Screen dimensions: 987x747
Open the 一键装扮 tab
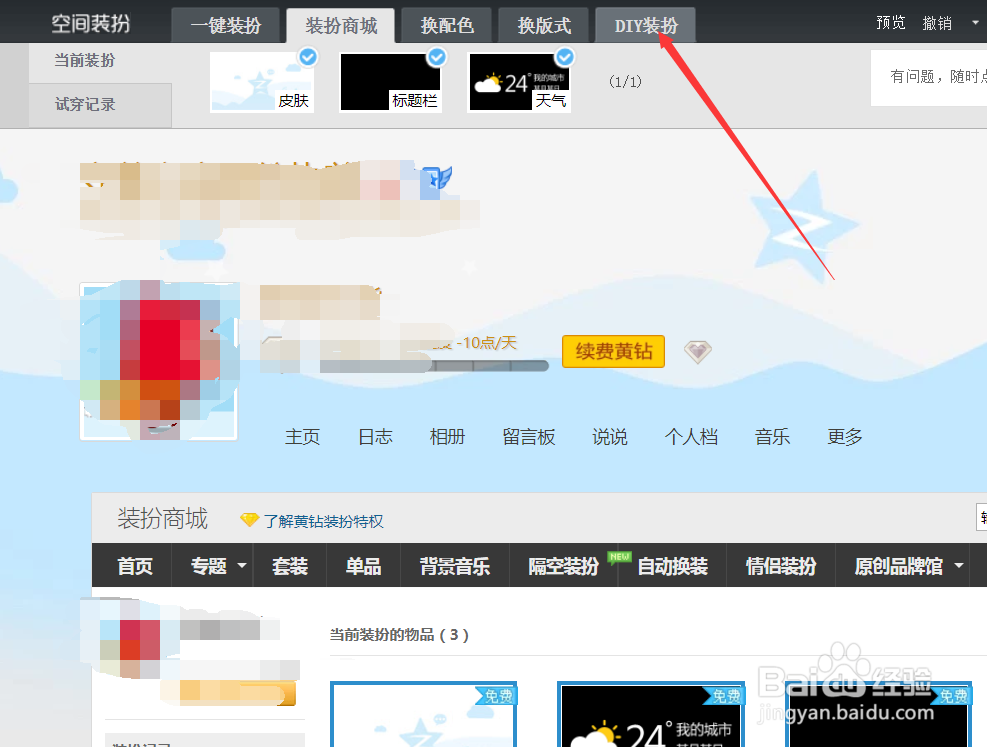click(225, 25)
